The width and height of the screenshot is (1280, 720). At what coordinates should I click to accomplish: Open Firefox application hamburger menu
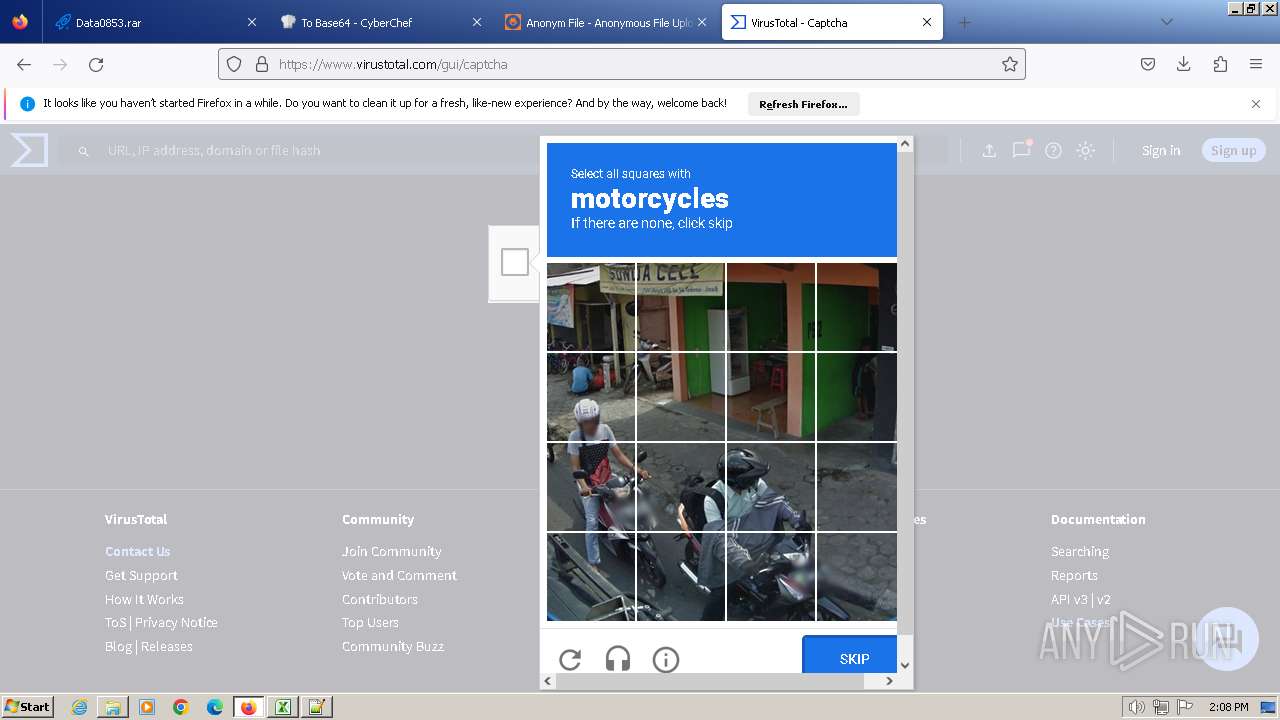[x=1256, y=64]
